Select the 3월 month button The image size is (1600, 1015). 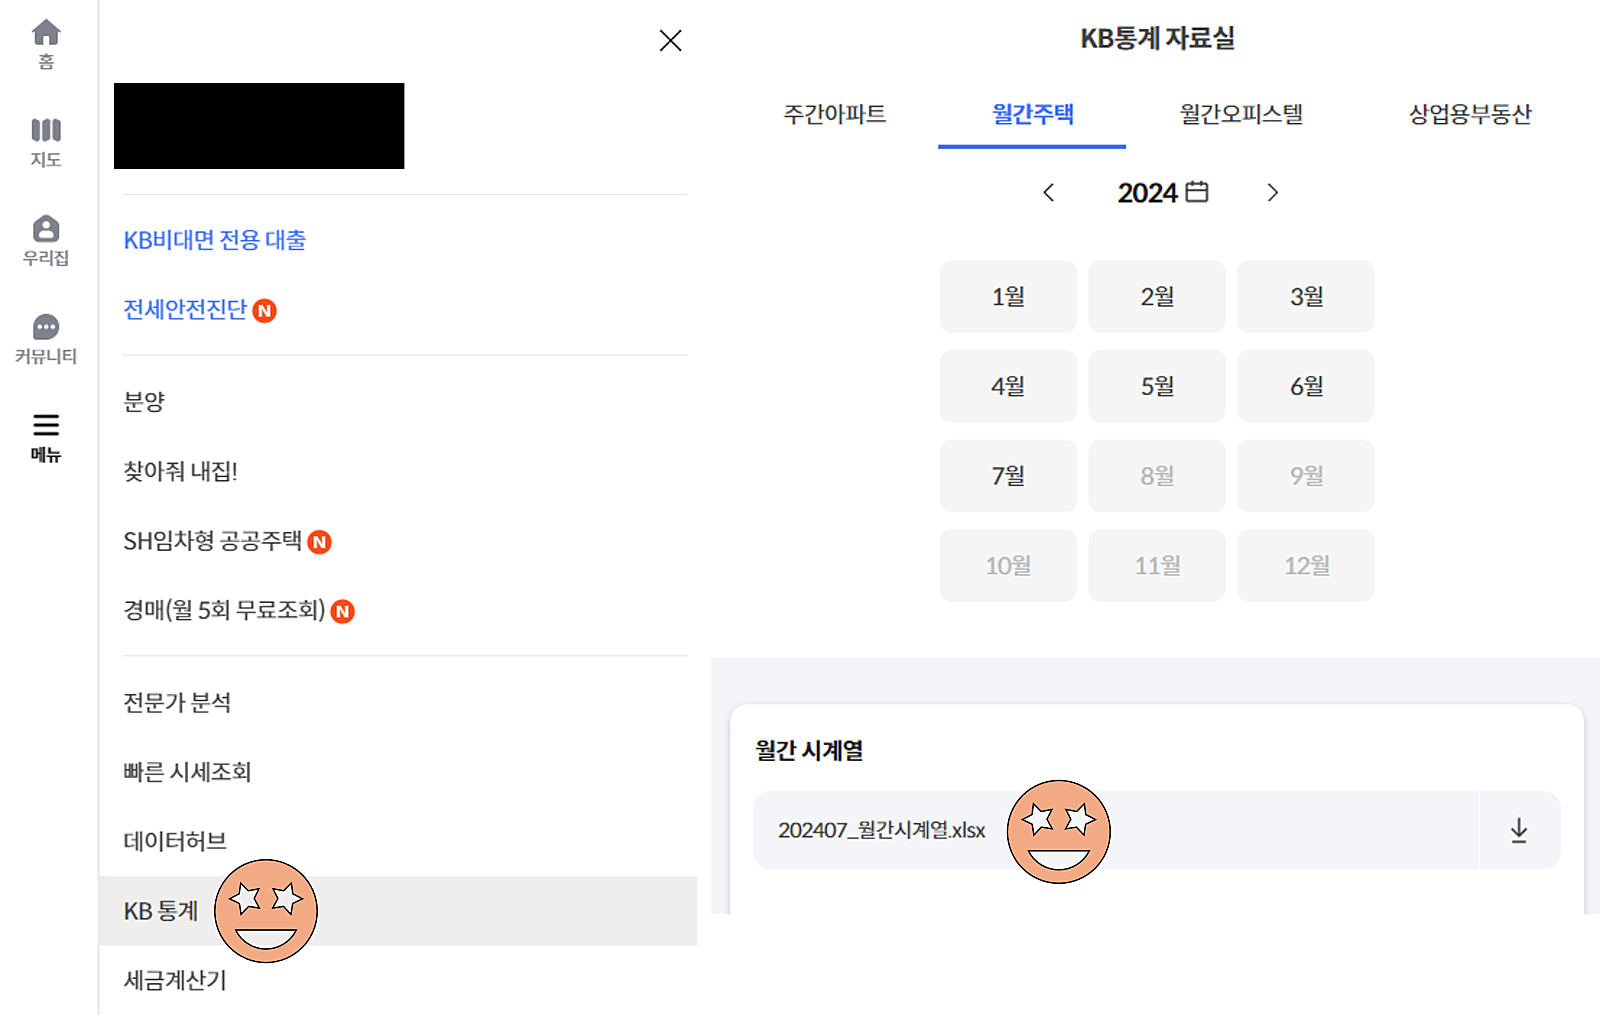pos(1306,296)
